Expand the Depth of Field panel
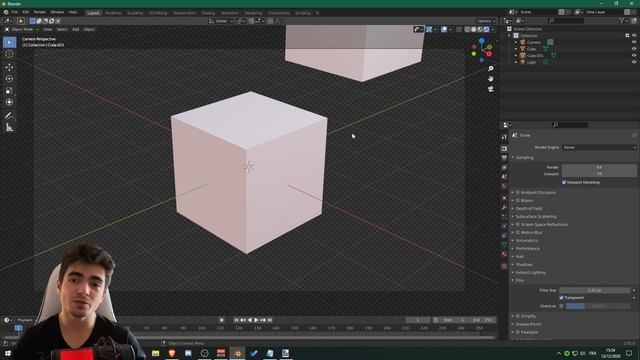Viewport: 640px width, 360px height. point(529,209)
